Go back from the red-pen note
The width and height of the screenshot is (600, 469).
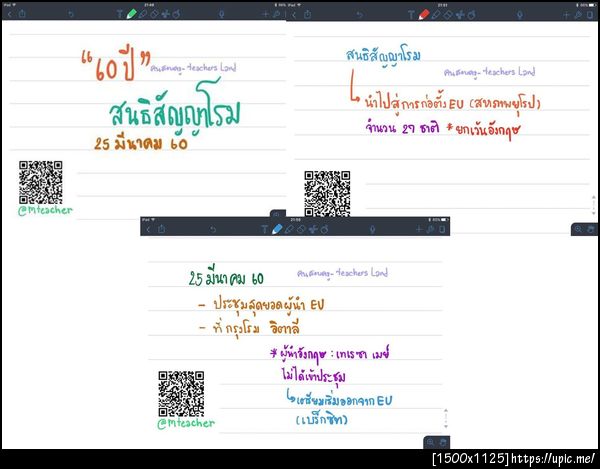(x=294, y=15)
